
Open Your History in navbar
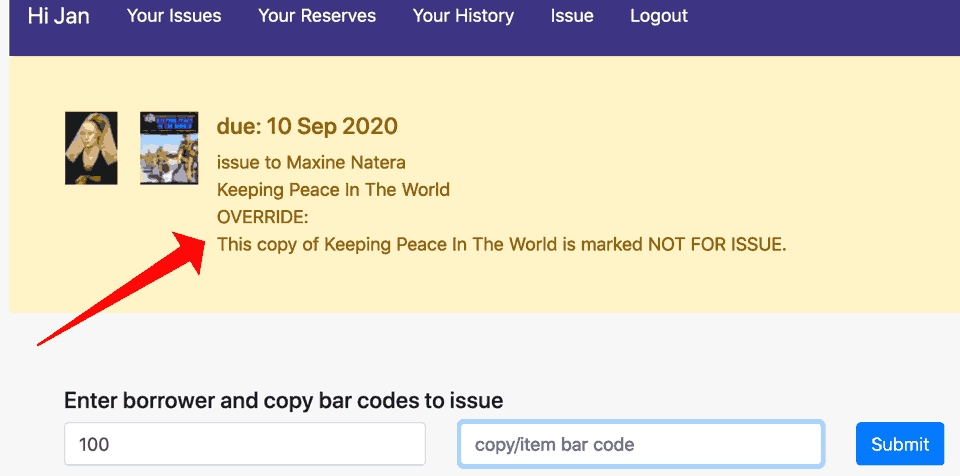[463, 16]
